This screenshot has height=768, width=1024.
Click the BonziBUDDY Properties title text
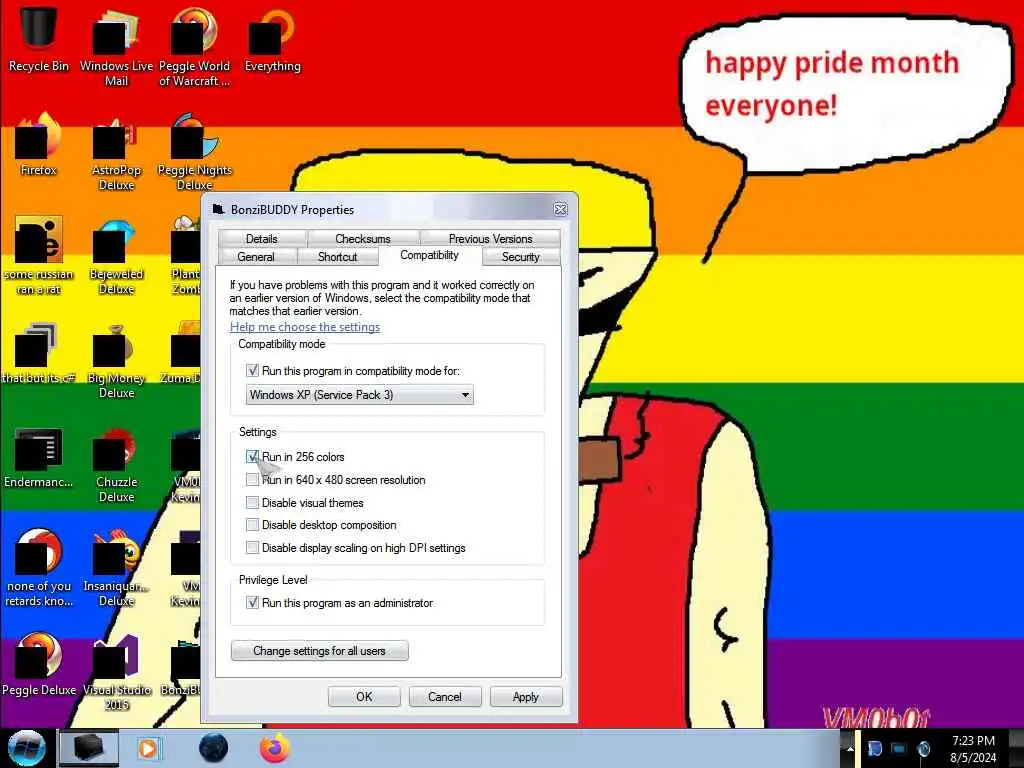(292, 210)
